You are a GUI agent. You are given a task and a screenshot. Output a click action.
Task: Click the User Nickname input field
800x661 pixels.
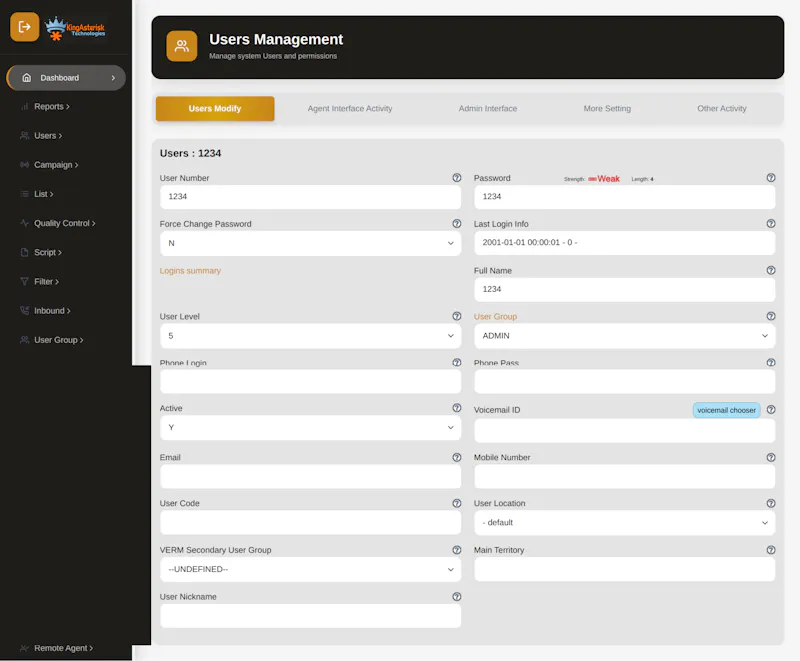(310, 616)
